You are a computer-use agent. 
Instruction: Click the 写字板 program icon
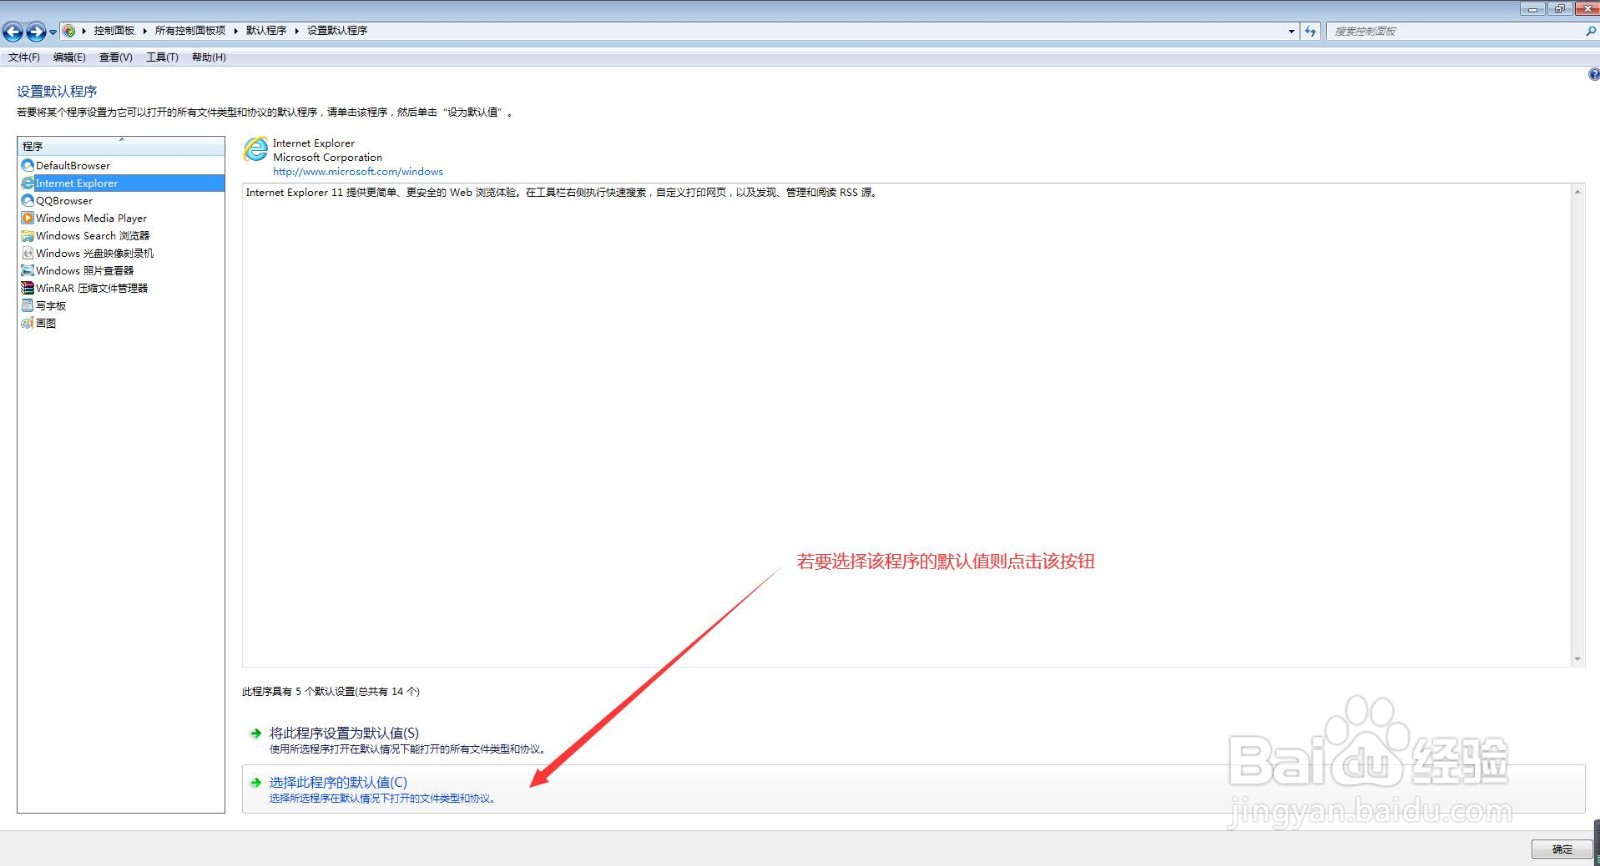[28, 305]
